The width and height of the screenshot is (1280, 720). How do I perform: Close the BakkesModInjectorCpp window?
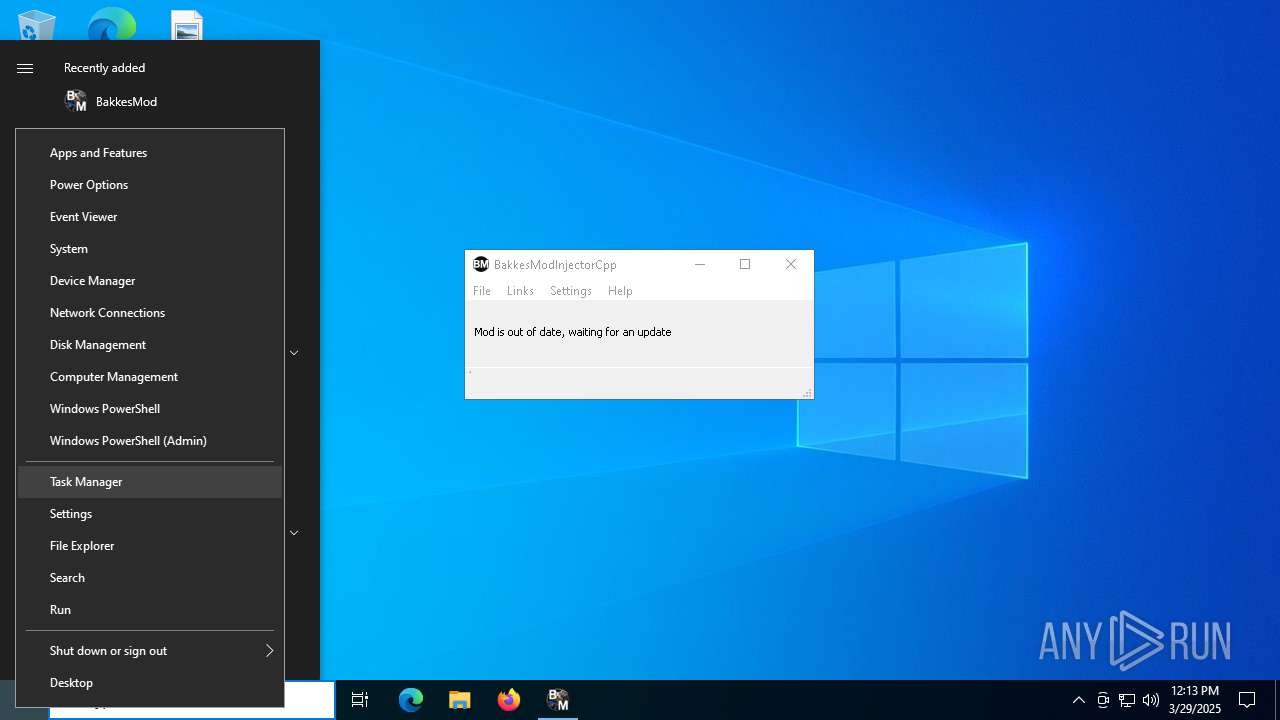pos(791,264)
